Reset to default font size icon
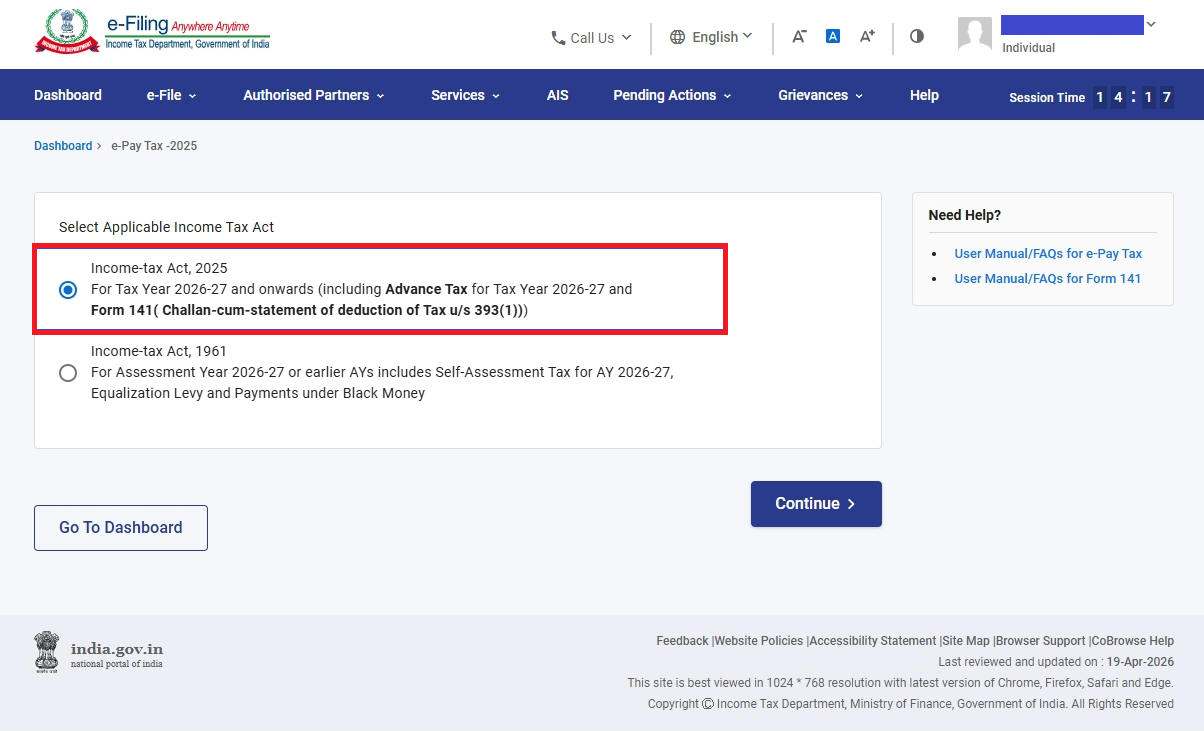This screenshot has height=731, width=1204. click(832, 36)
